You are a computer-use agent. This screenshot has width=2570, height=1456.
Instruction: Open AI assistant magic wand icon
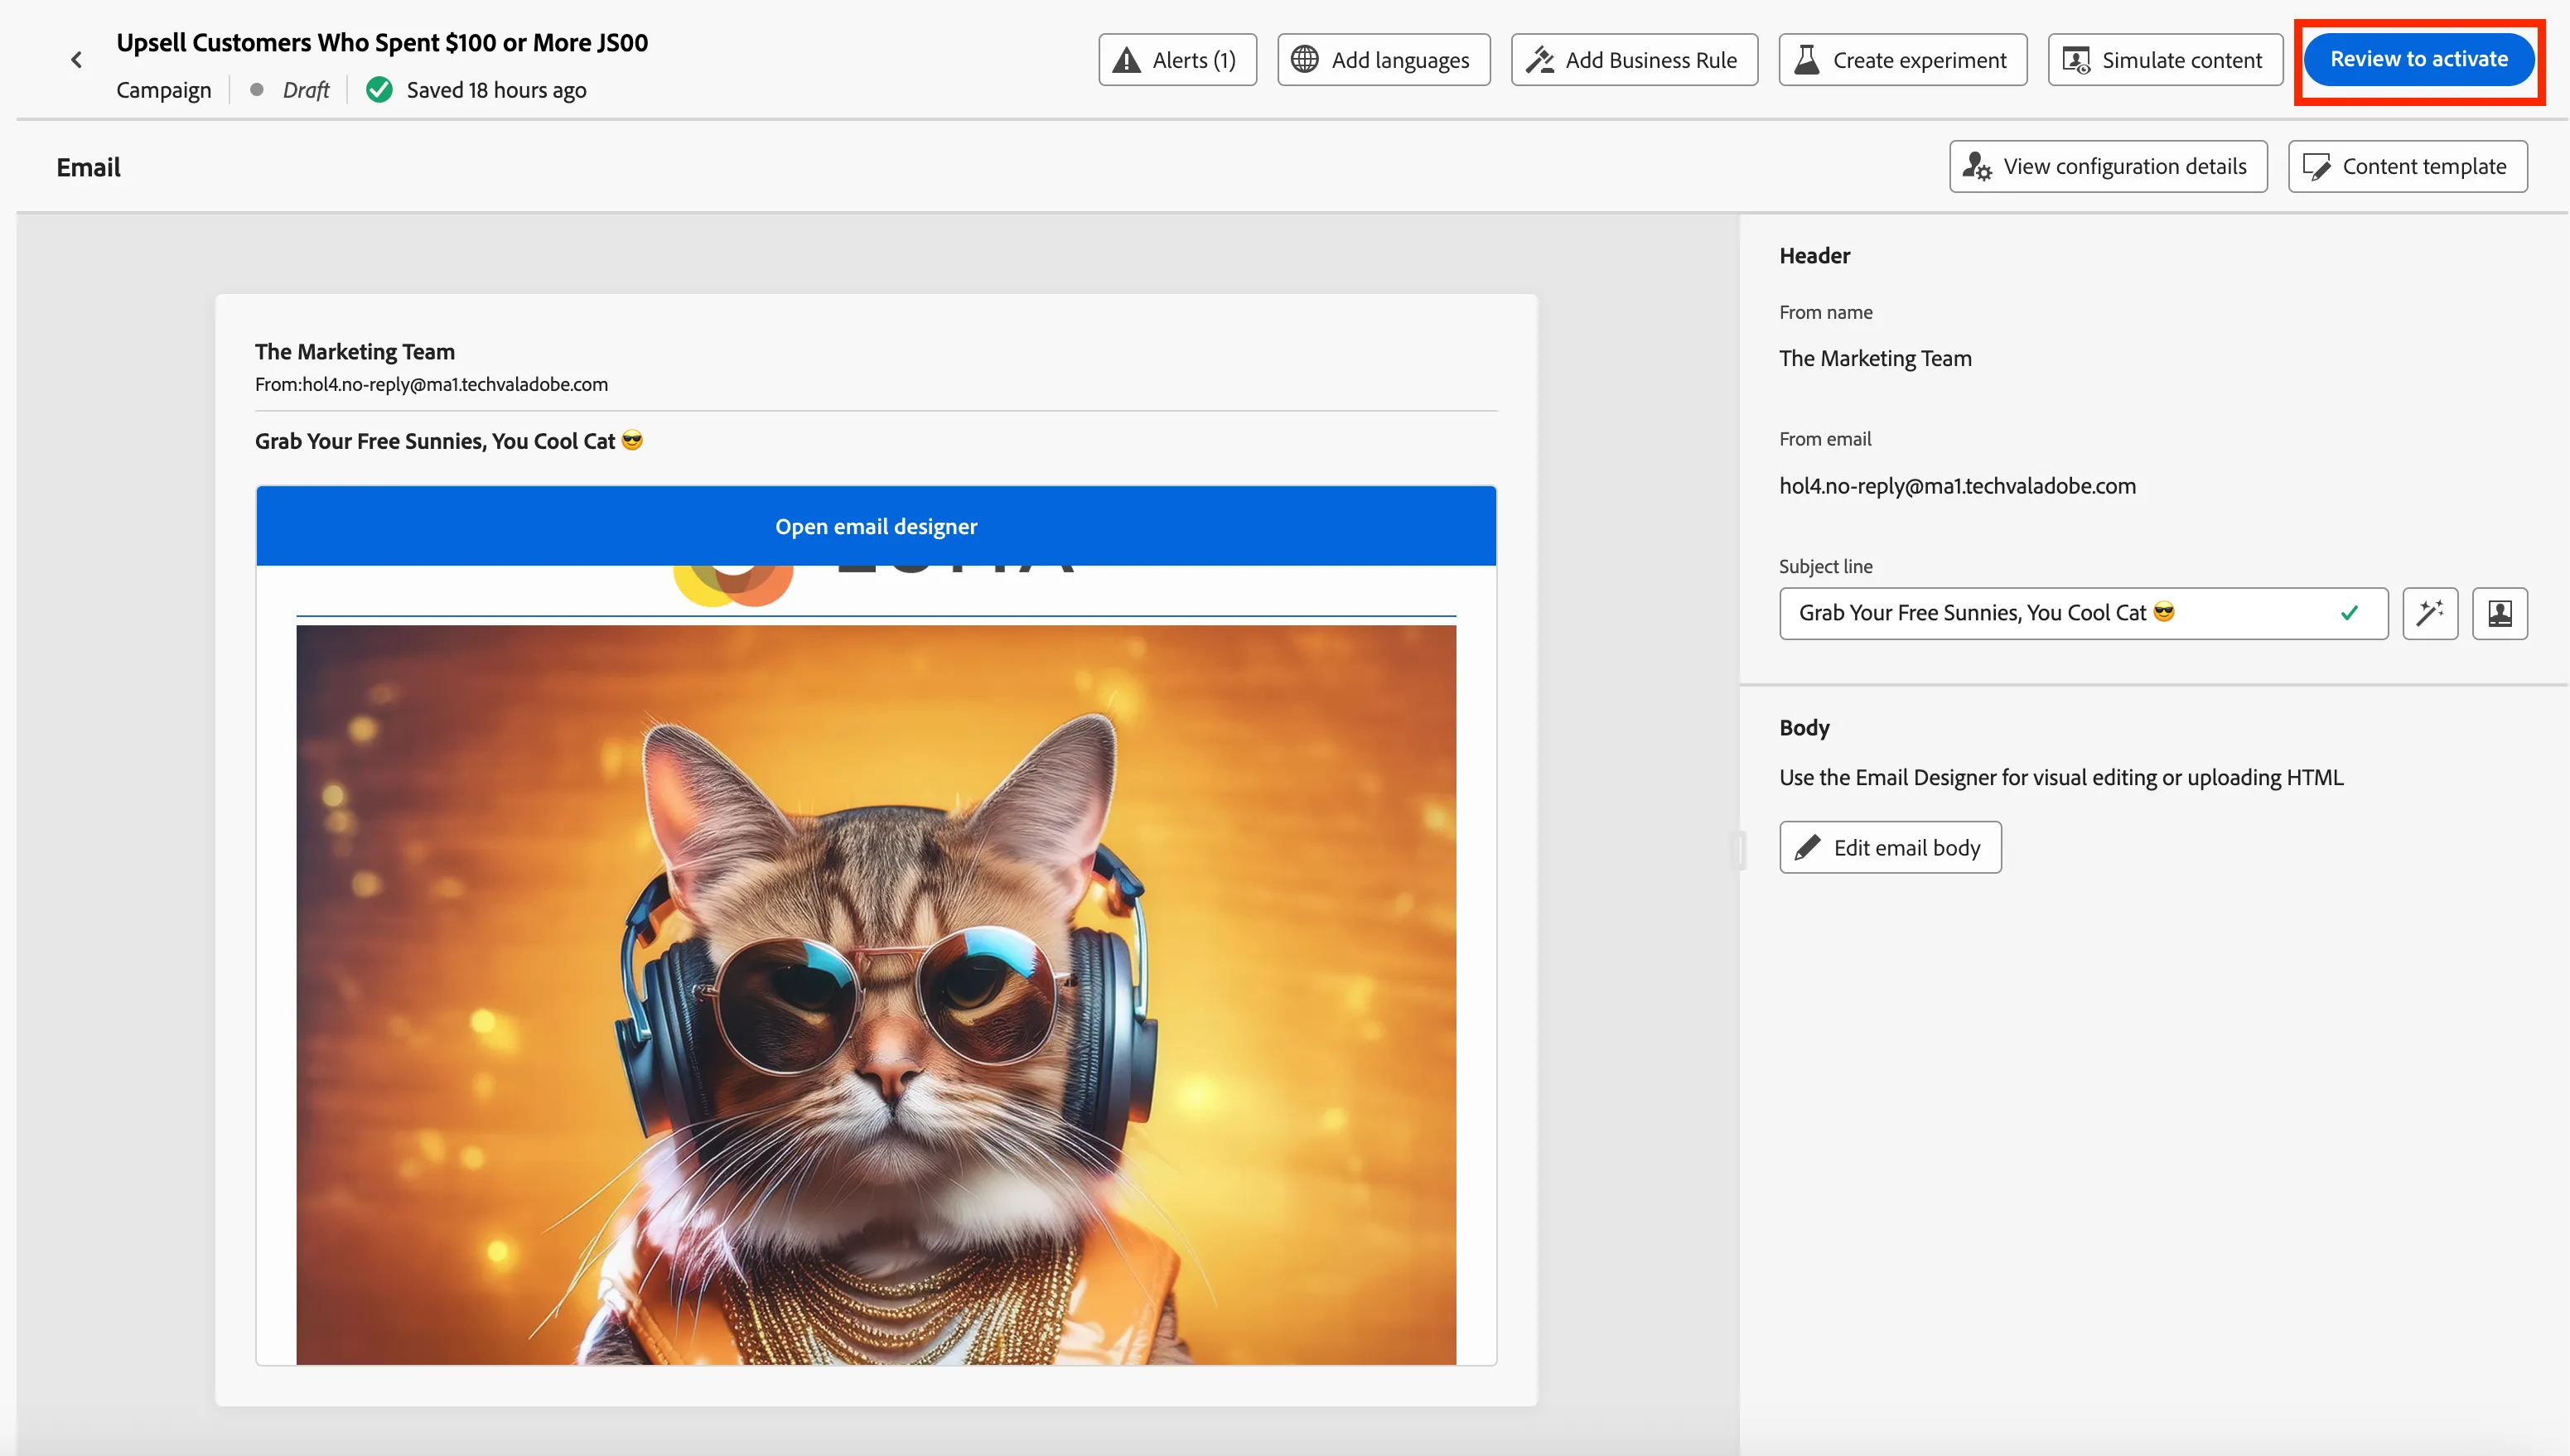coord(2430,613)
